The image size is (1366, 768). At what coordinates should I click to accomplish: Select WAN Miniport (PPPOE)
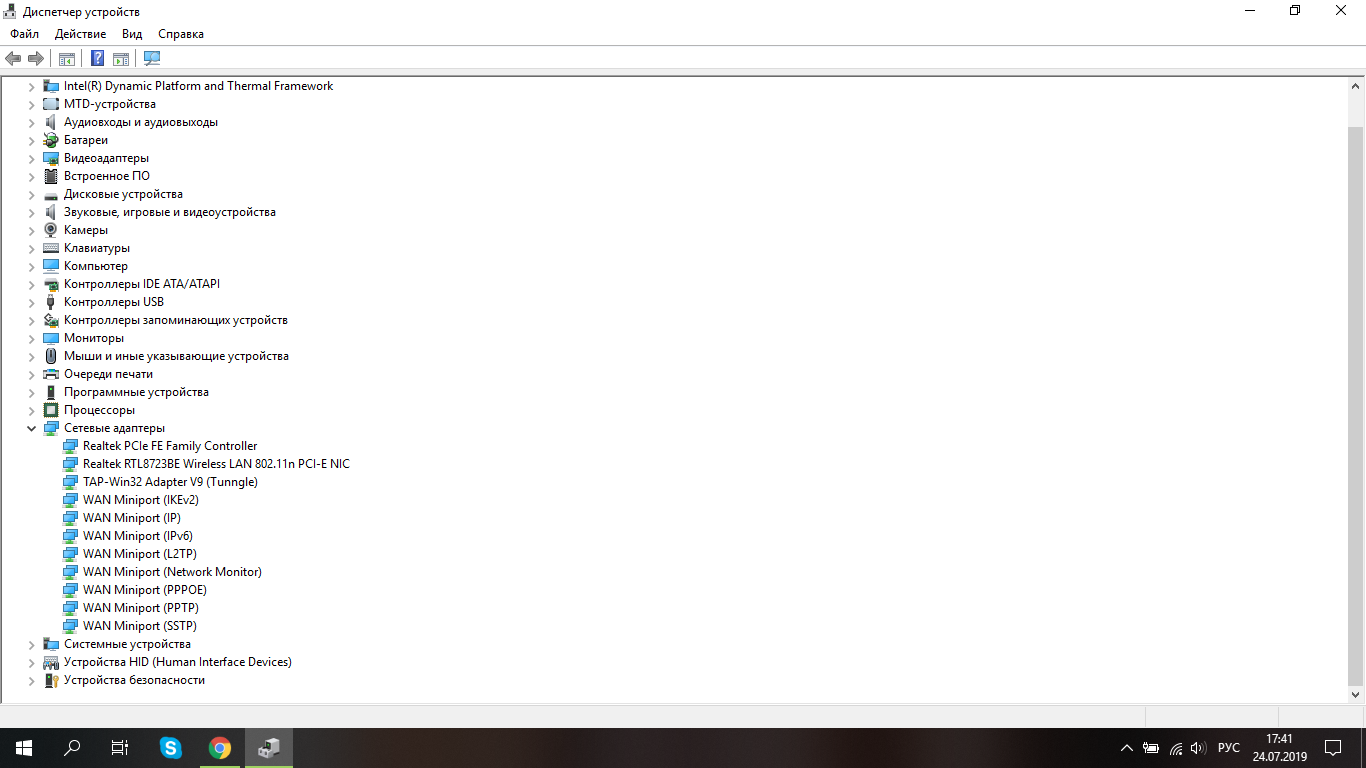[x=145, y=590]
